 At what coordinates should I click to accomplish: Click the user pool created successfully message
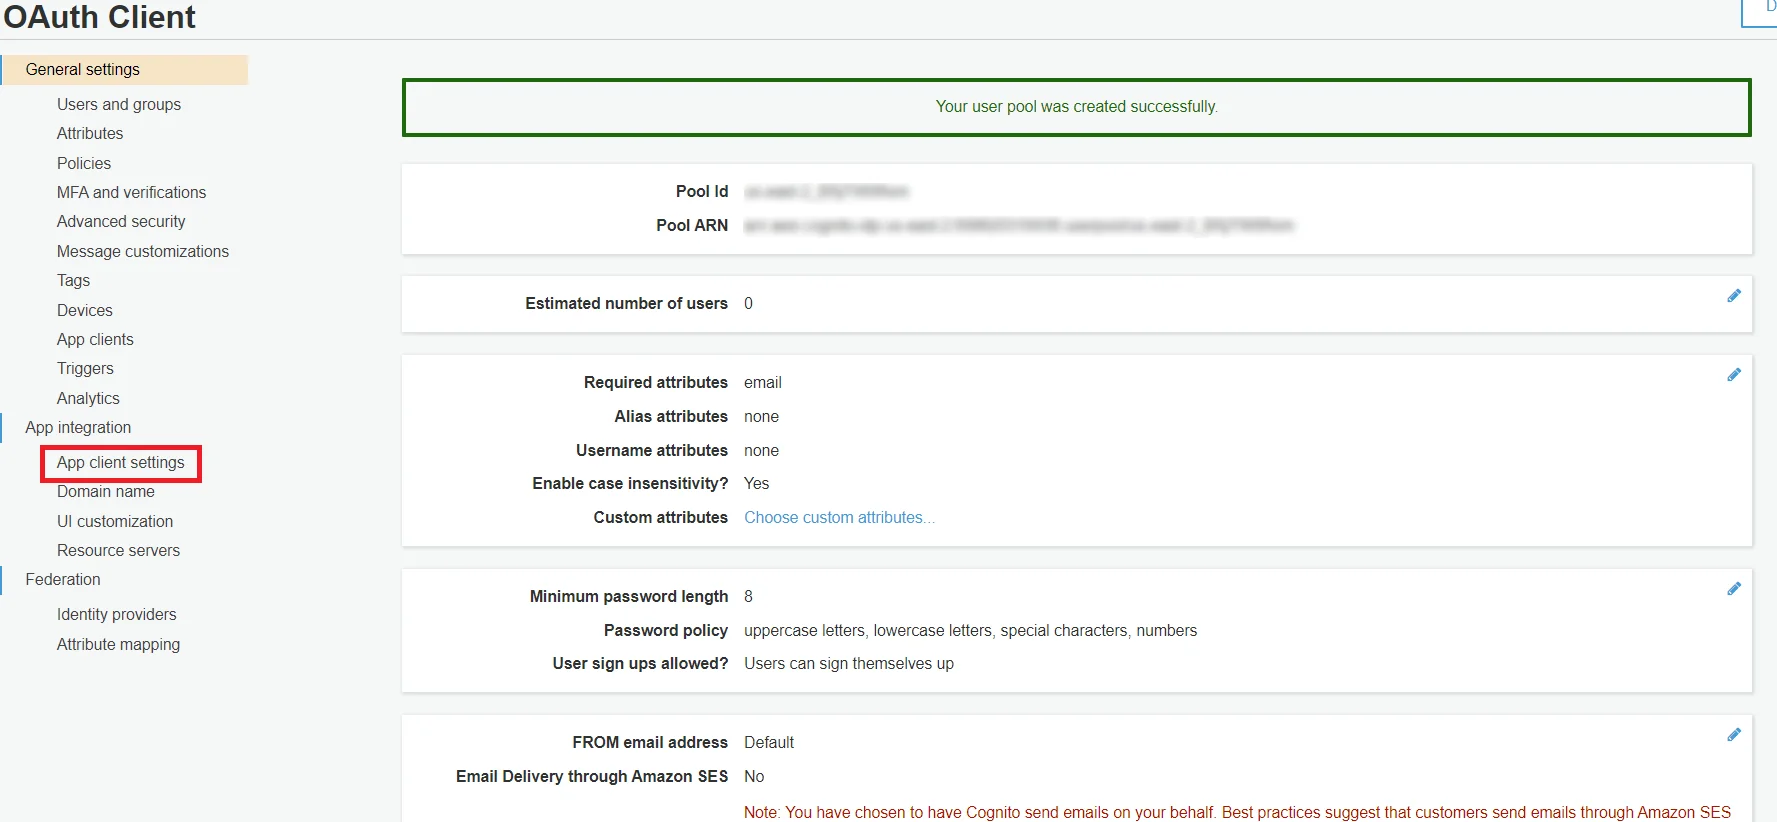click(1076, 107)
